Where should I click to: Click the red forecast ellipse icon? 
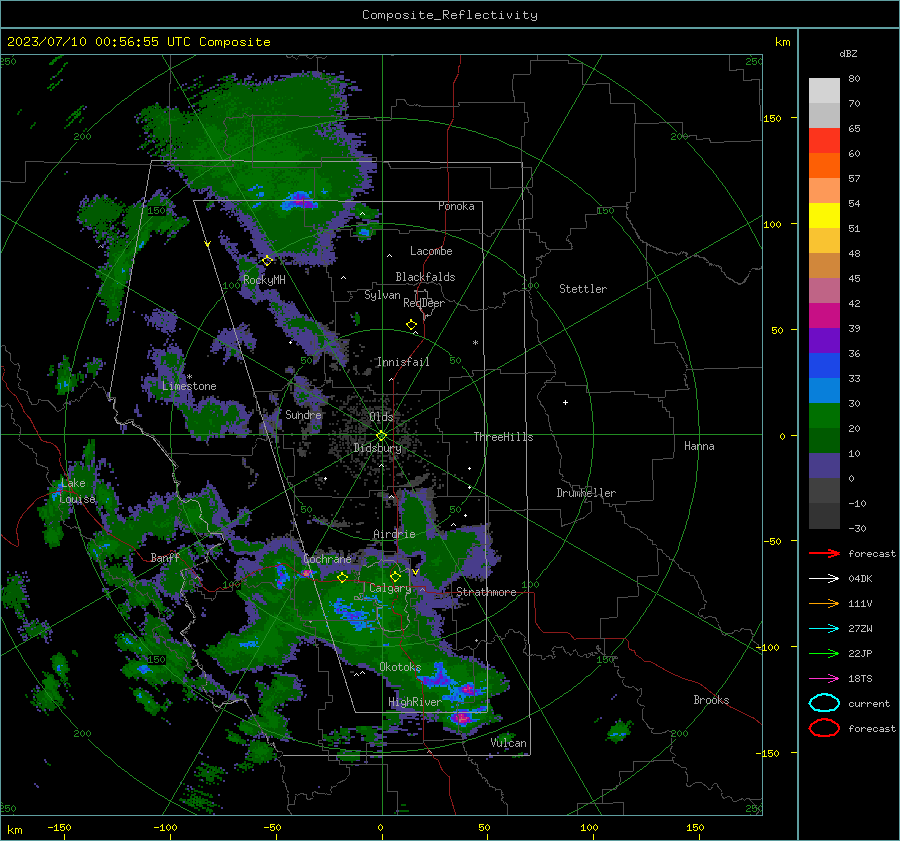coord(824,728)
